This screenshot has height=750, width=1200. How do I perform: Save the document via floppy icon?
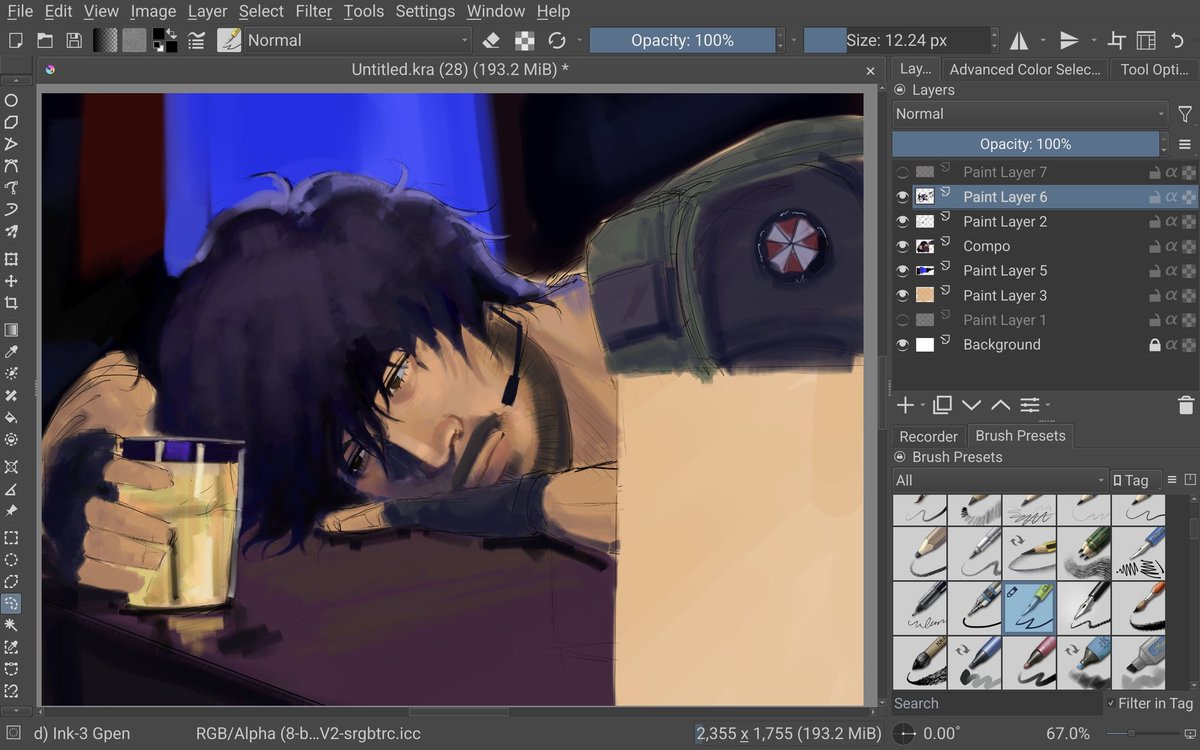point(74,40)
